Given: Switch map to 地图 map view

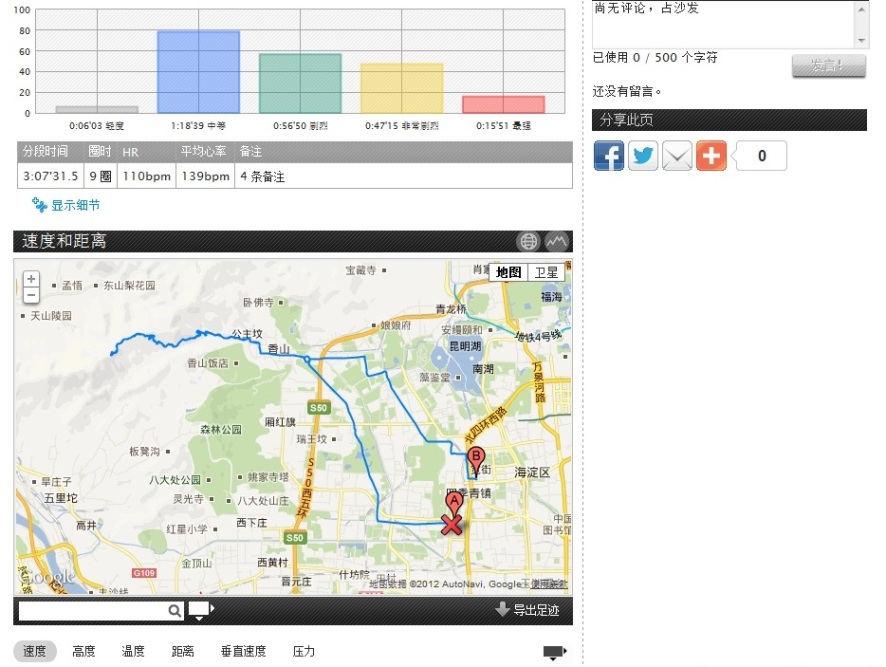Looking at the screenshot, I should point(509,272).
